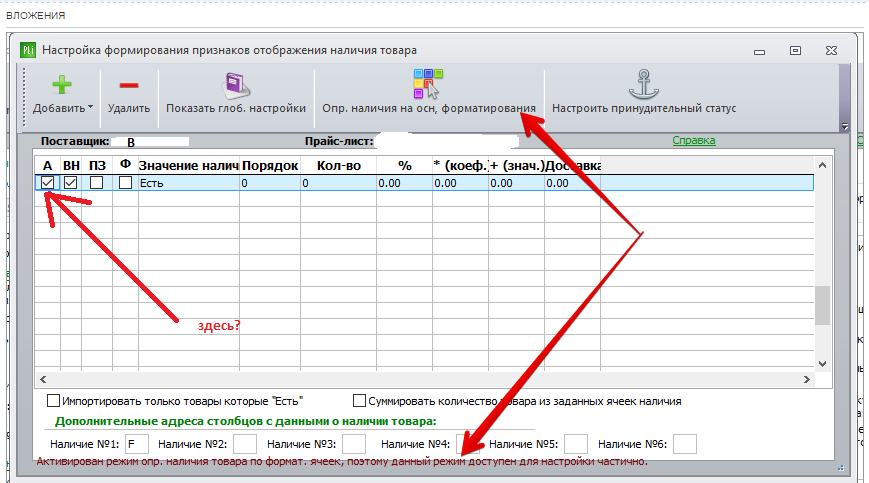Click the horizontal scrollbar right arrow
The height and width of the screenshot is (483, 869).
tap(807, 379)
